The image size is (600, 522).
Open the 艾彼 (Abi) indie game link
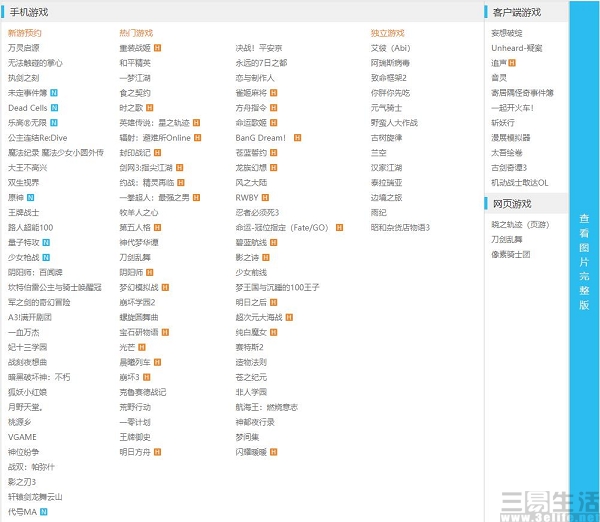(x=390, y=48)
